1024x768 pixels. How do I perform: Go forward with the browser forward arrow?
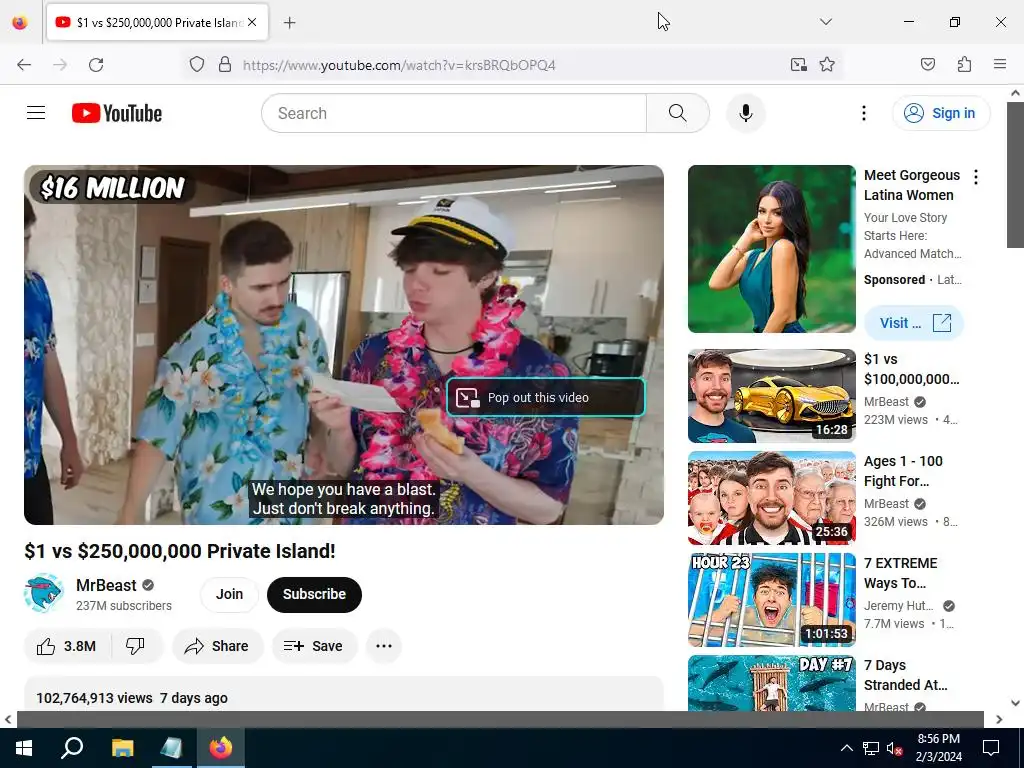tap(60, 65)
